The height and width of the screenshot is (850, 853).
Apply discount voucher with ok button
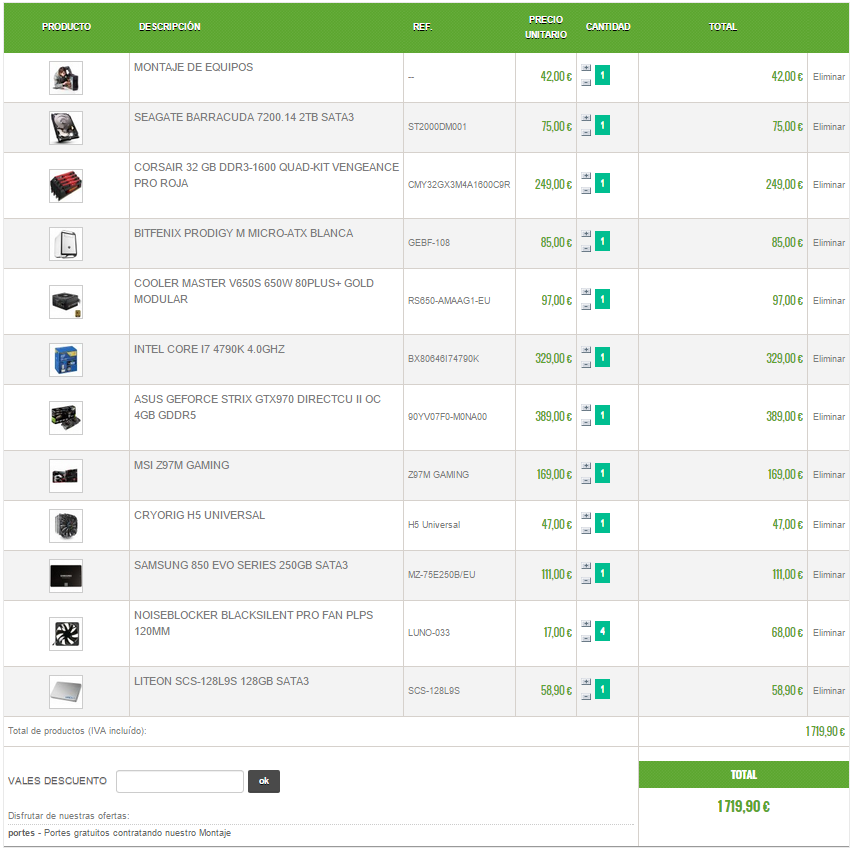click(x=264, y=781)
